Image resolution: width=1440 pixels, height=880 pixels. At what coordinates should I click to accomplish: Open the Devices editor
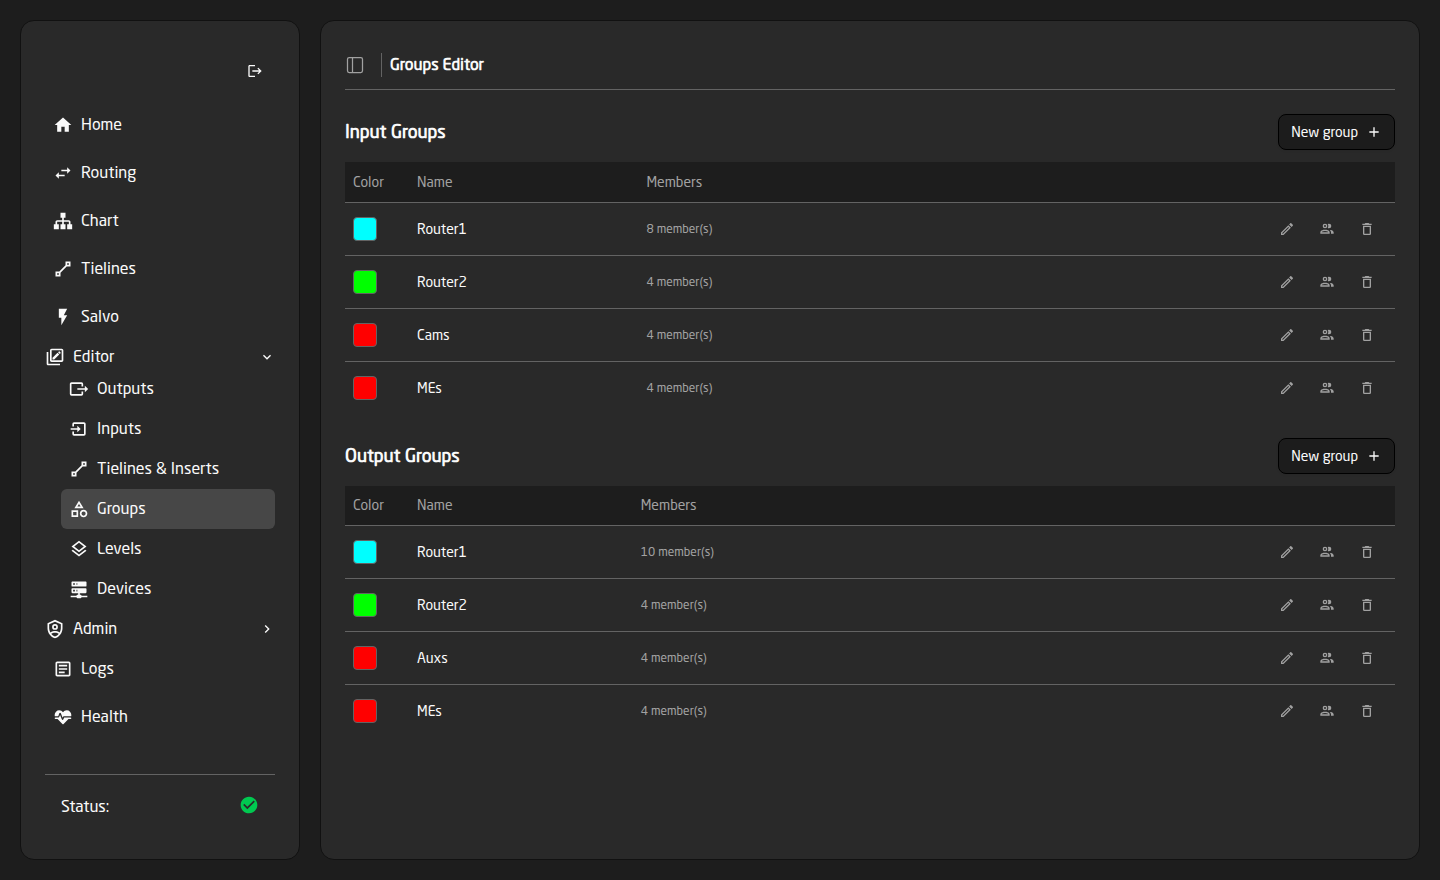(x=168, y=589)
